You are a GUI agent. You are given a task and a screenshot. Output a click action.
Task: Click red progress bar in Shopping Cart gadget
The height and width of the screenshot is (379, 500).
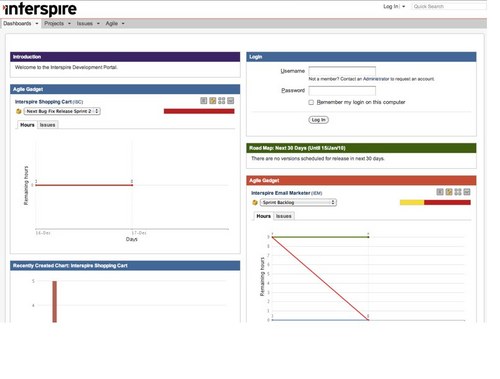click(199, 111)
